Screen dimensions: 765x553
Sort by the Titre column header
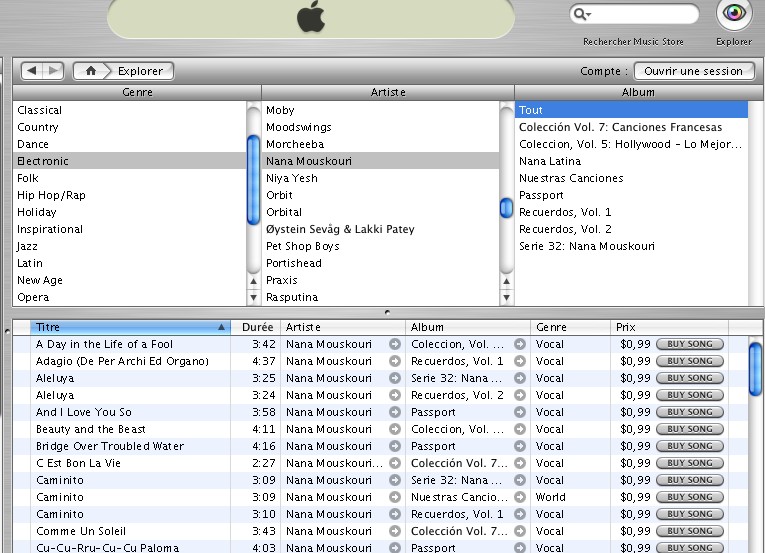coord(130,327)
